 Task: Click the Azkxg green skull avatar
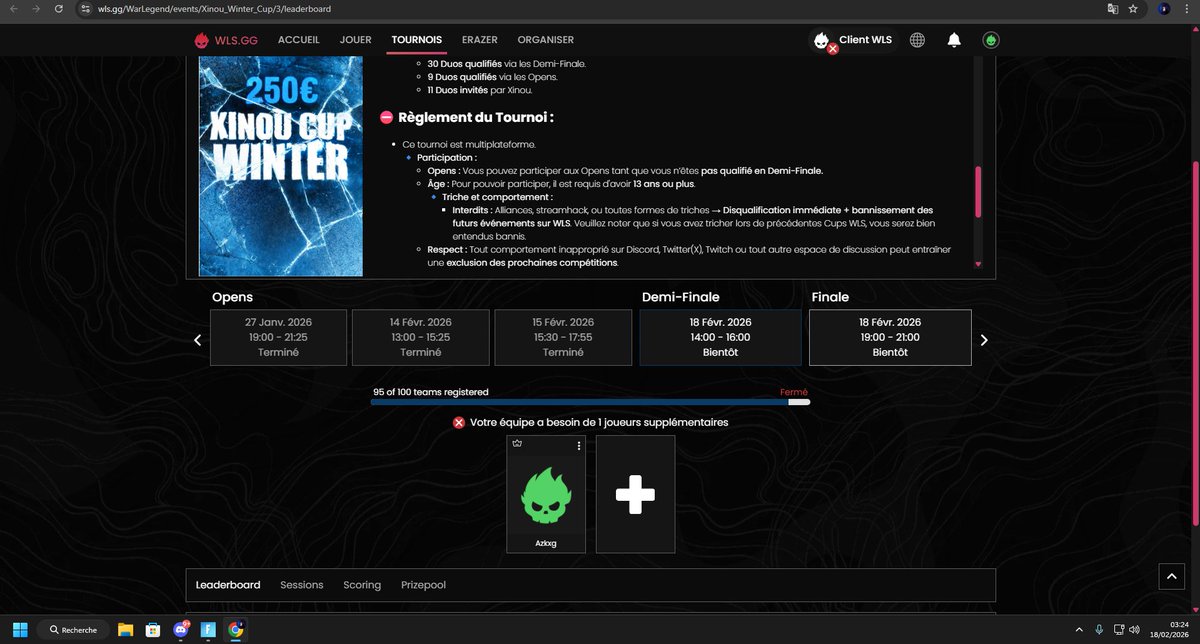tap(546, 495)
